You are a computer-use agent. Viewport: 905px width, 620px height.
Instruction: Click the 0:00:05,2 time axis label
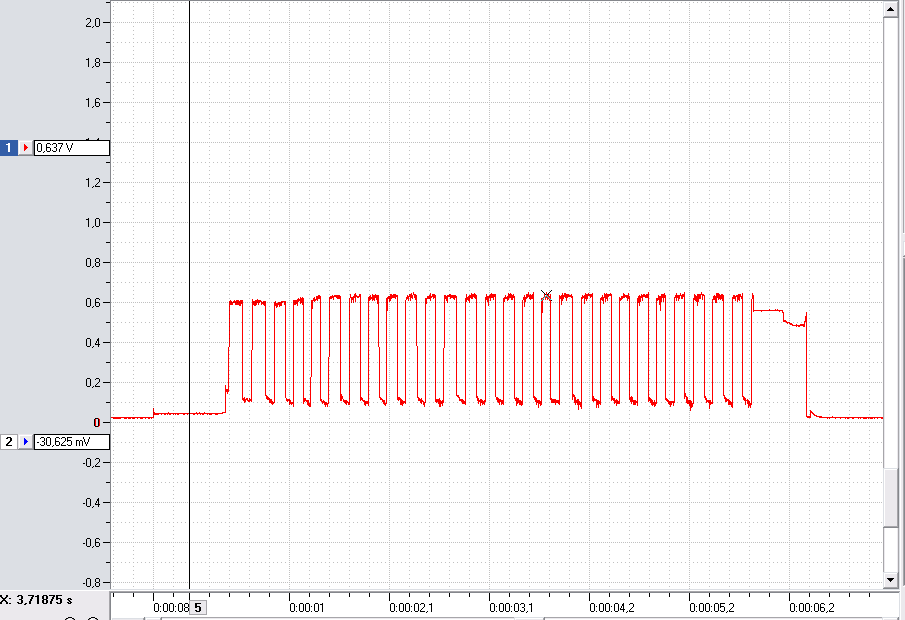click(712, 608)
